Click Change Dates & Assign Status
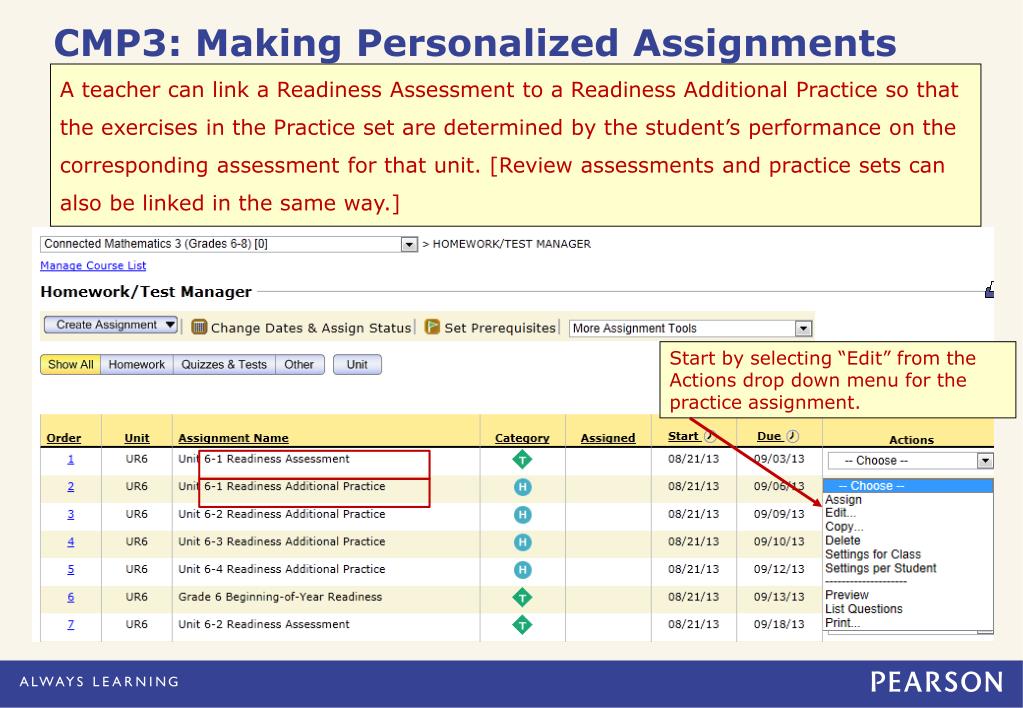This screenshot has width=1023, height=708. pos(311,328)
